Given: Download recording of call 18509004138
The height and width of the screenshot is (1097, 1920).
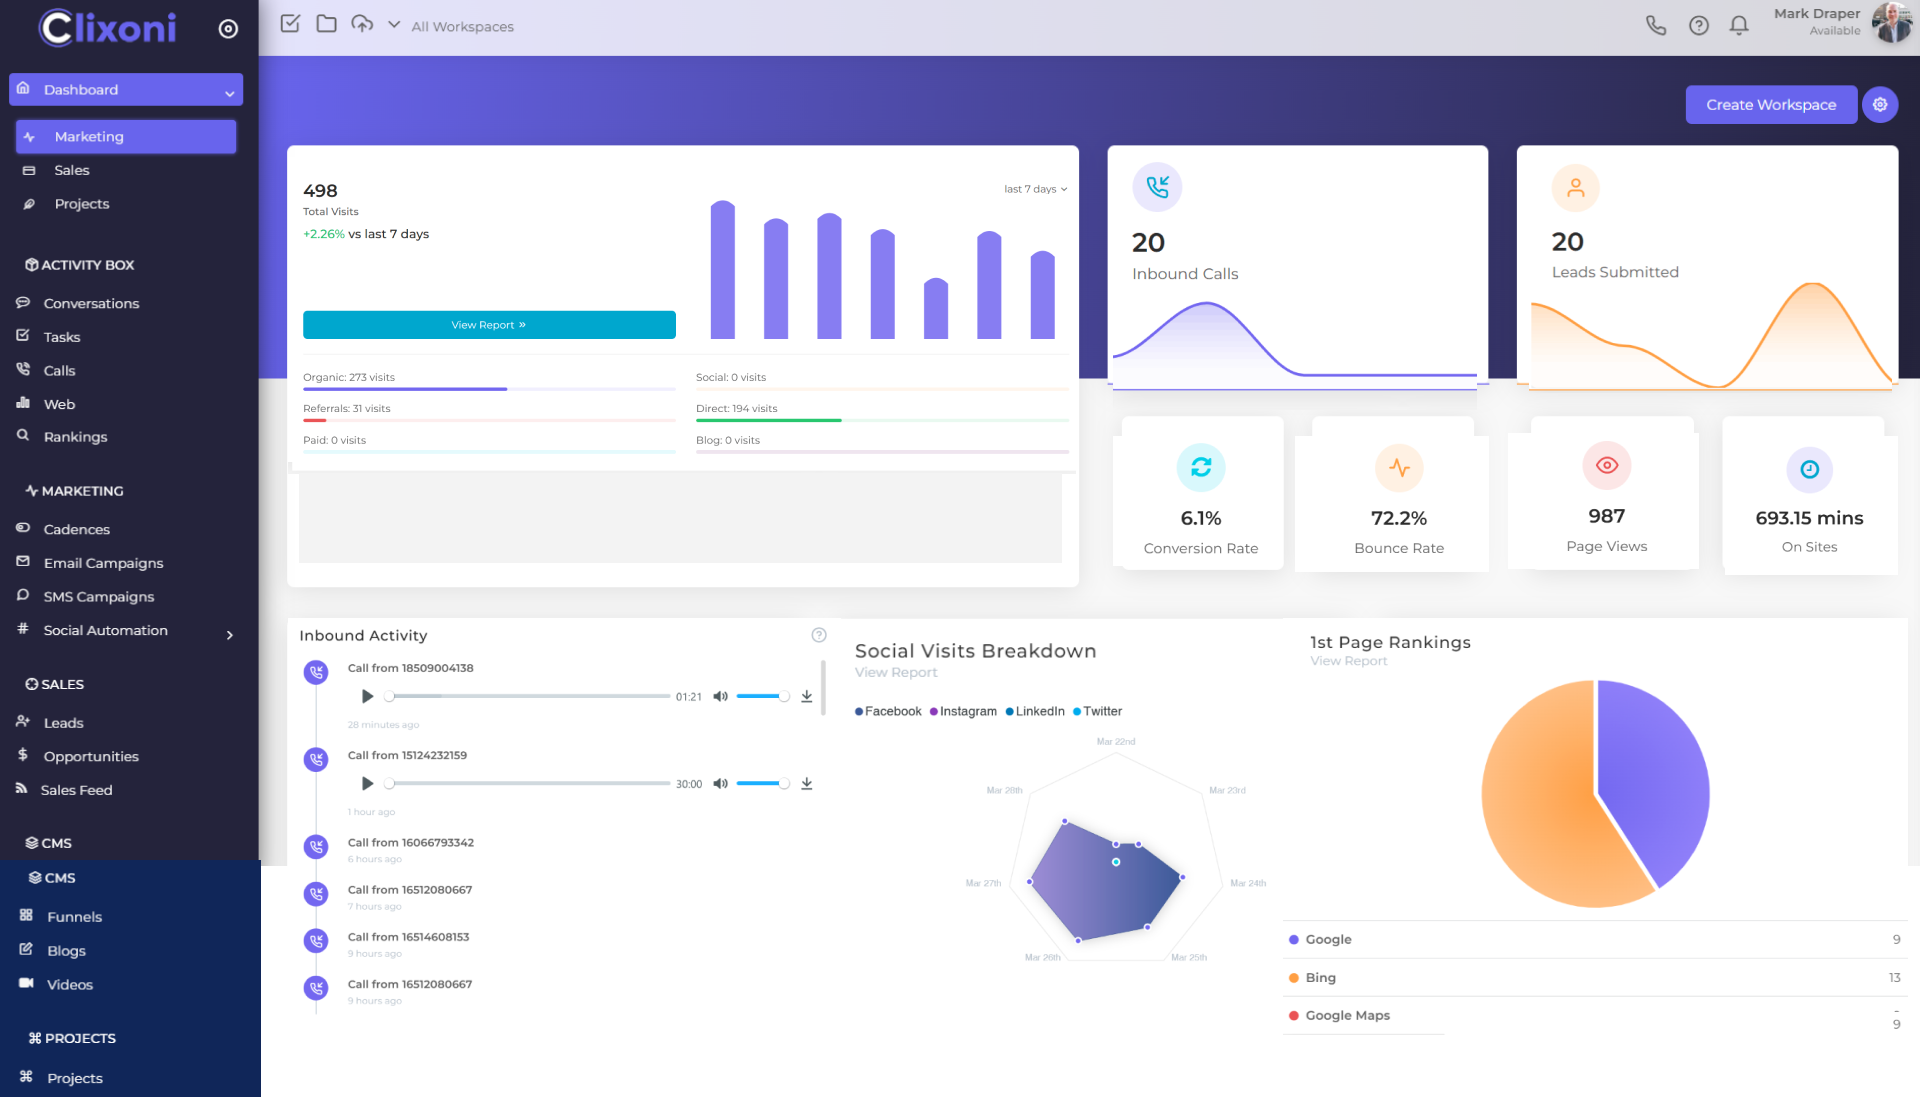Looking at the screenshot, I should (806, 697).
